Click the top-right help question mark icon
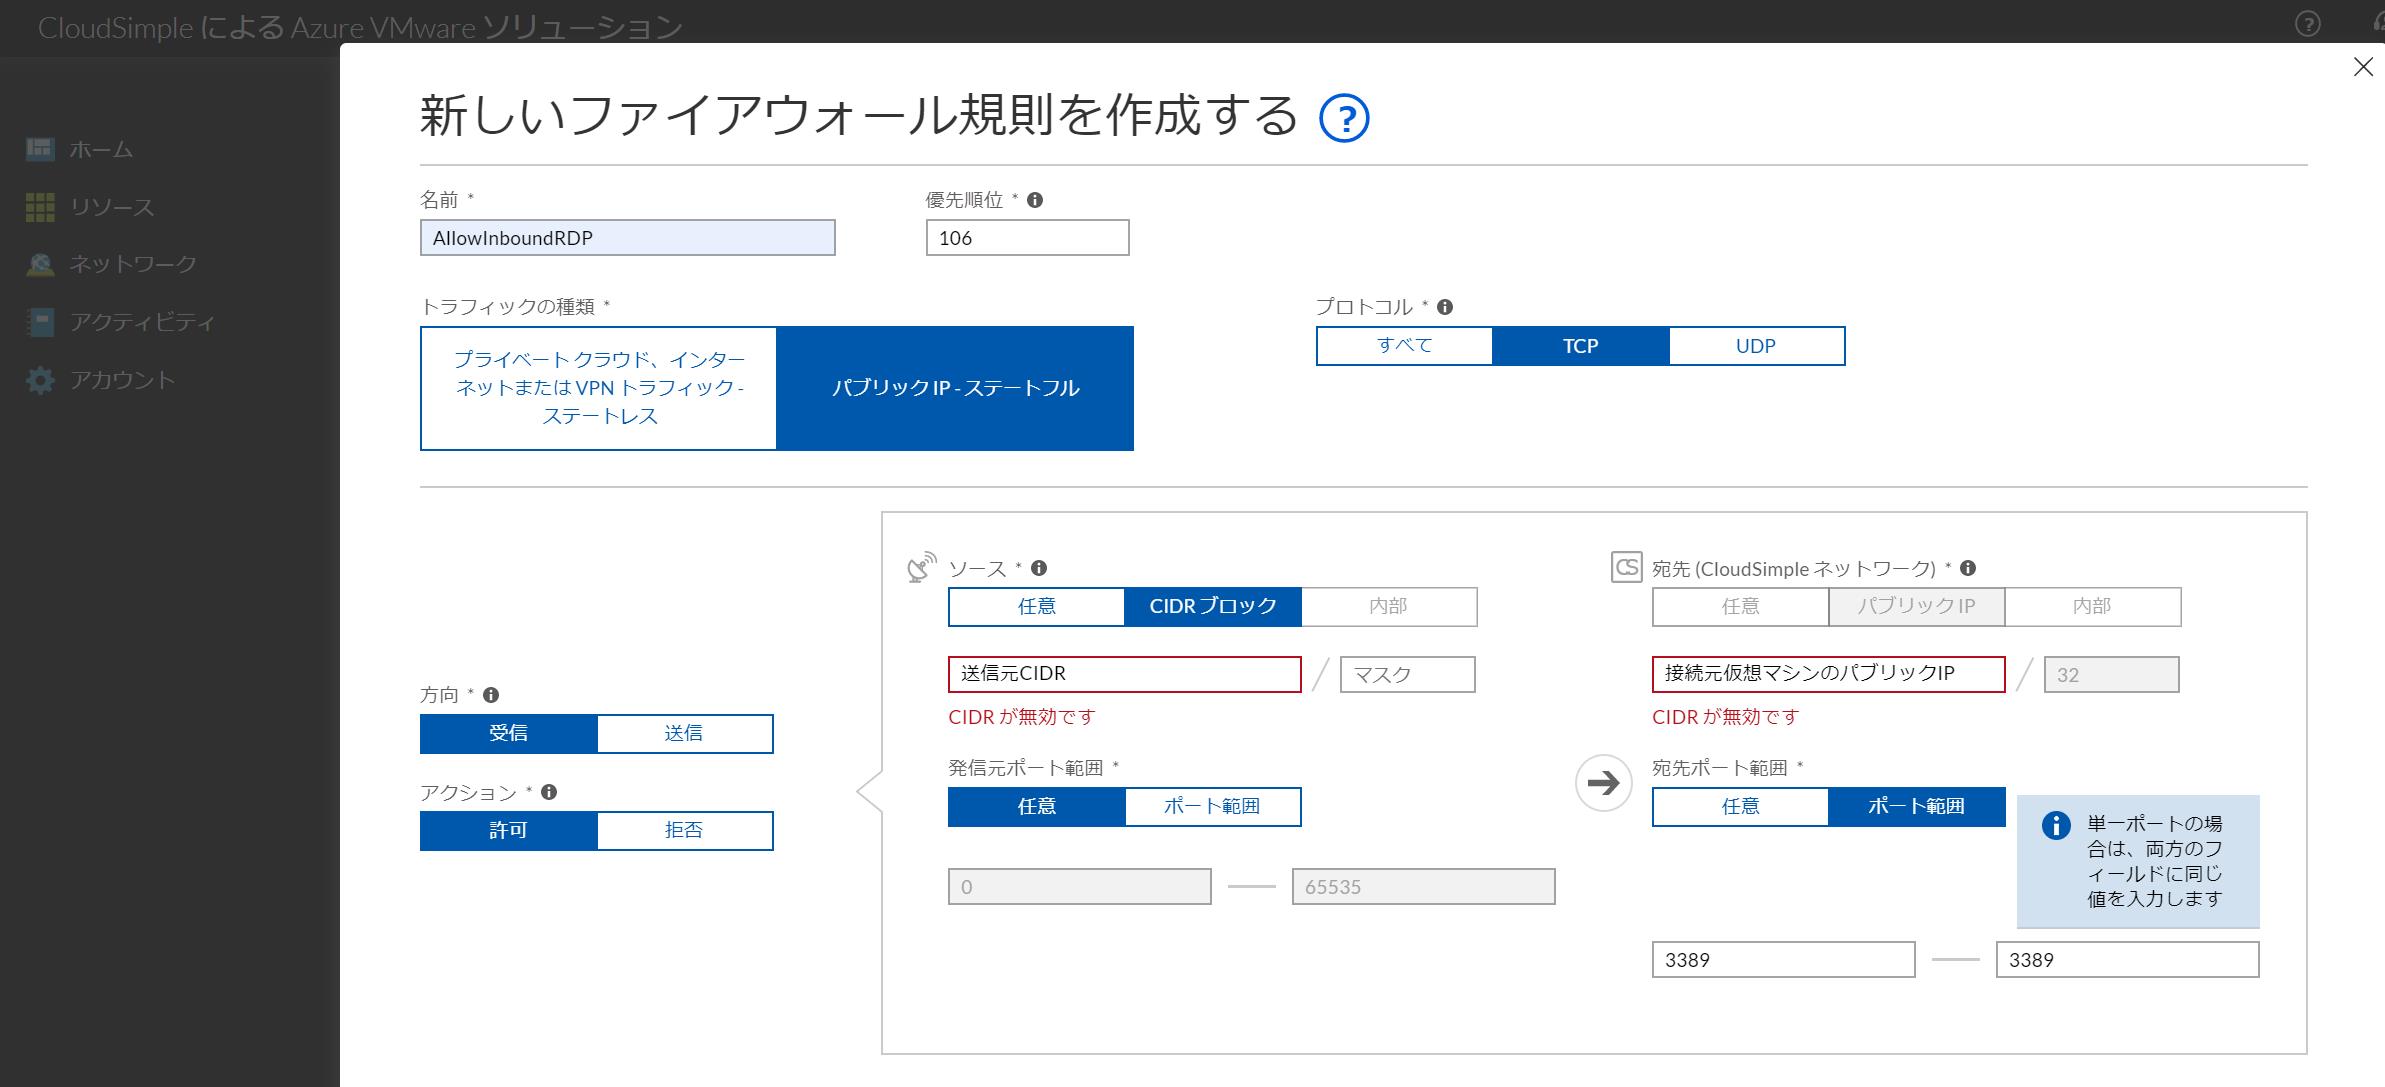Viewport: 2385px width, 1087px height. (x=2307, y=24)
